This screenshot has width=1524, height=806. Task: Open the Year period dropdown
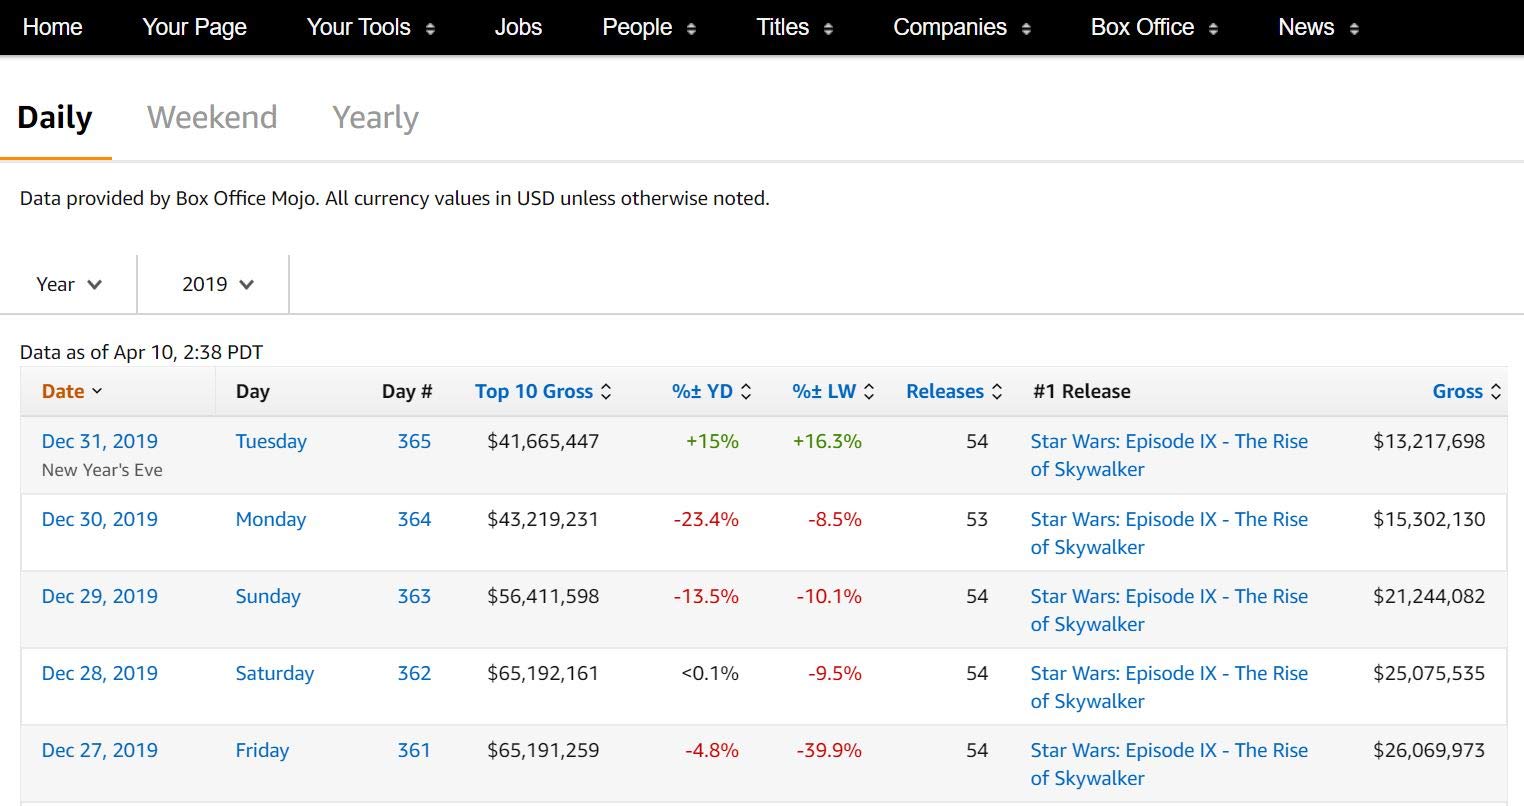click(69, 284)
